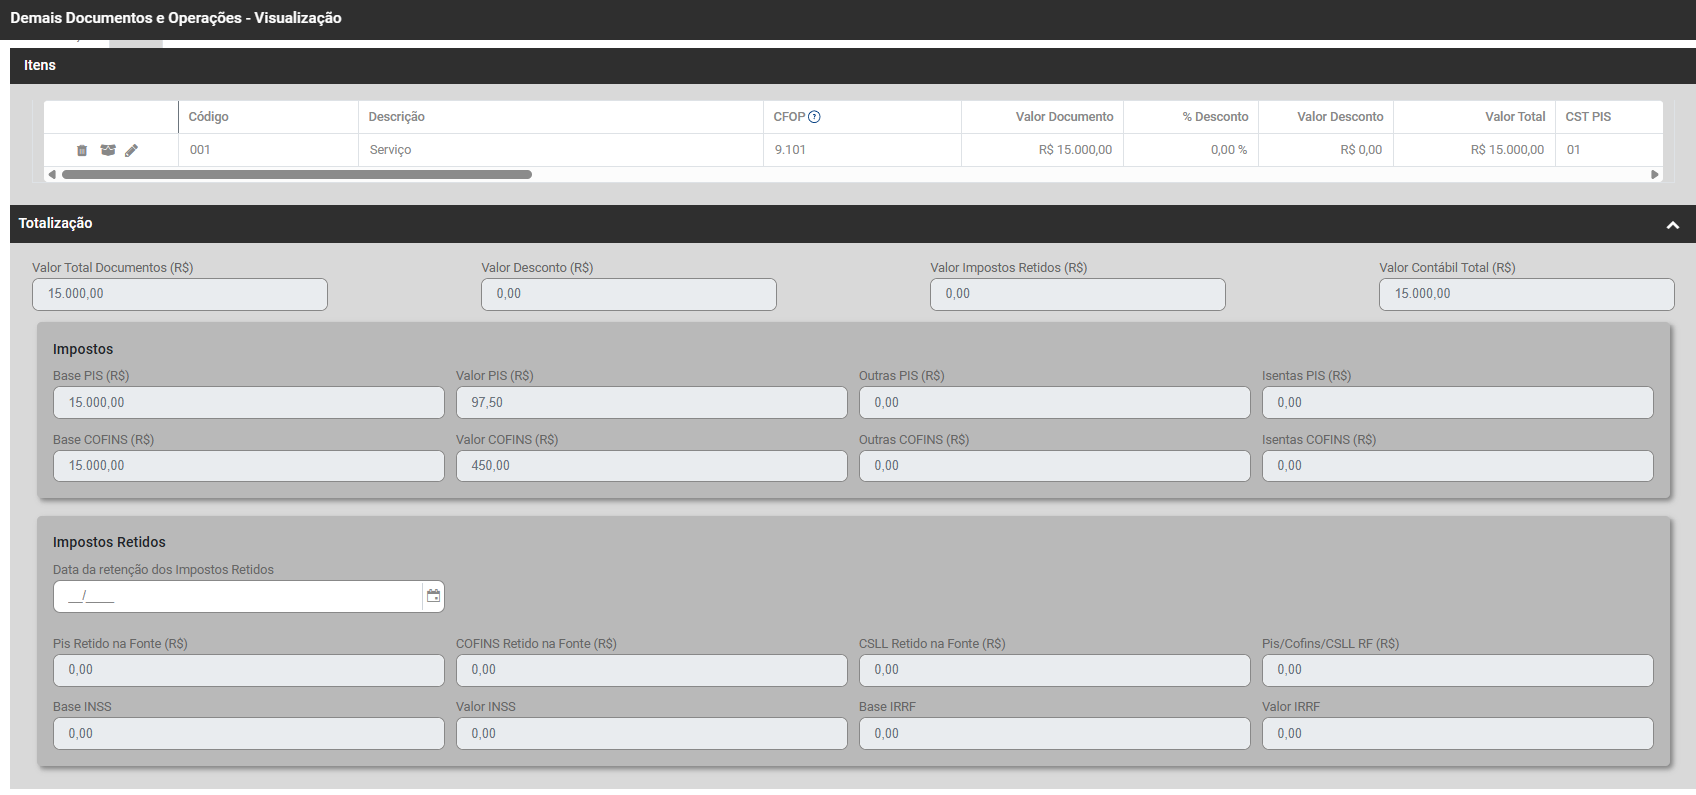This screenshot has height=795, width=1696.
Task: Click the Valor Impostos Retidos (R$) field
Action: (x=1078, y=294)
